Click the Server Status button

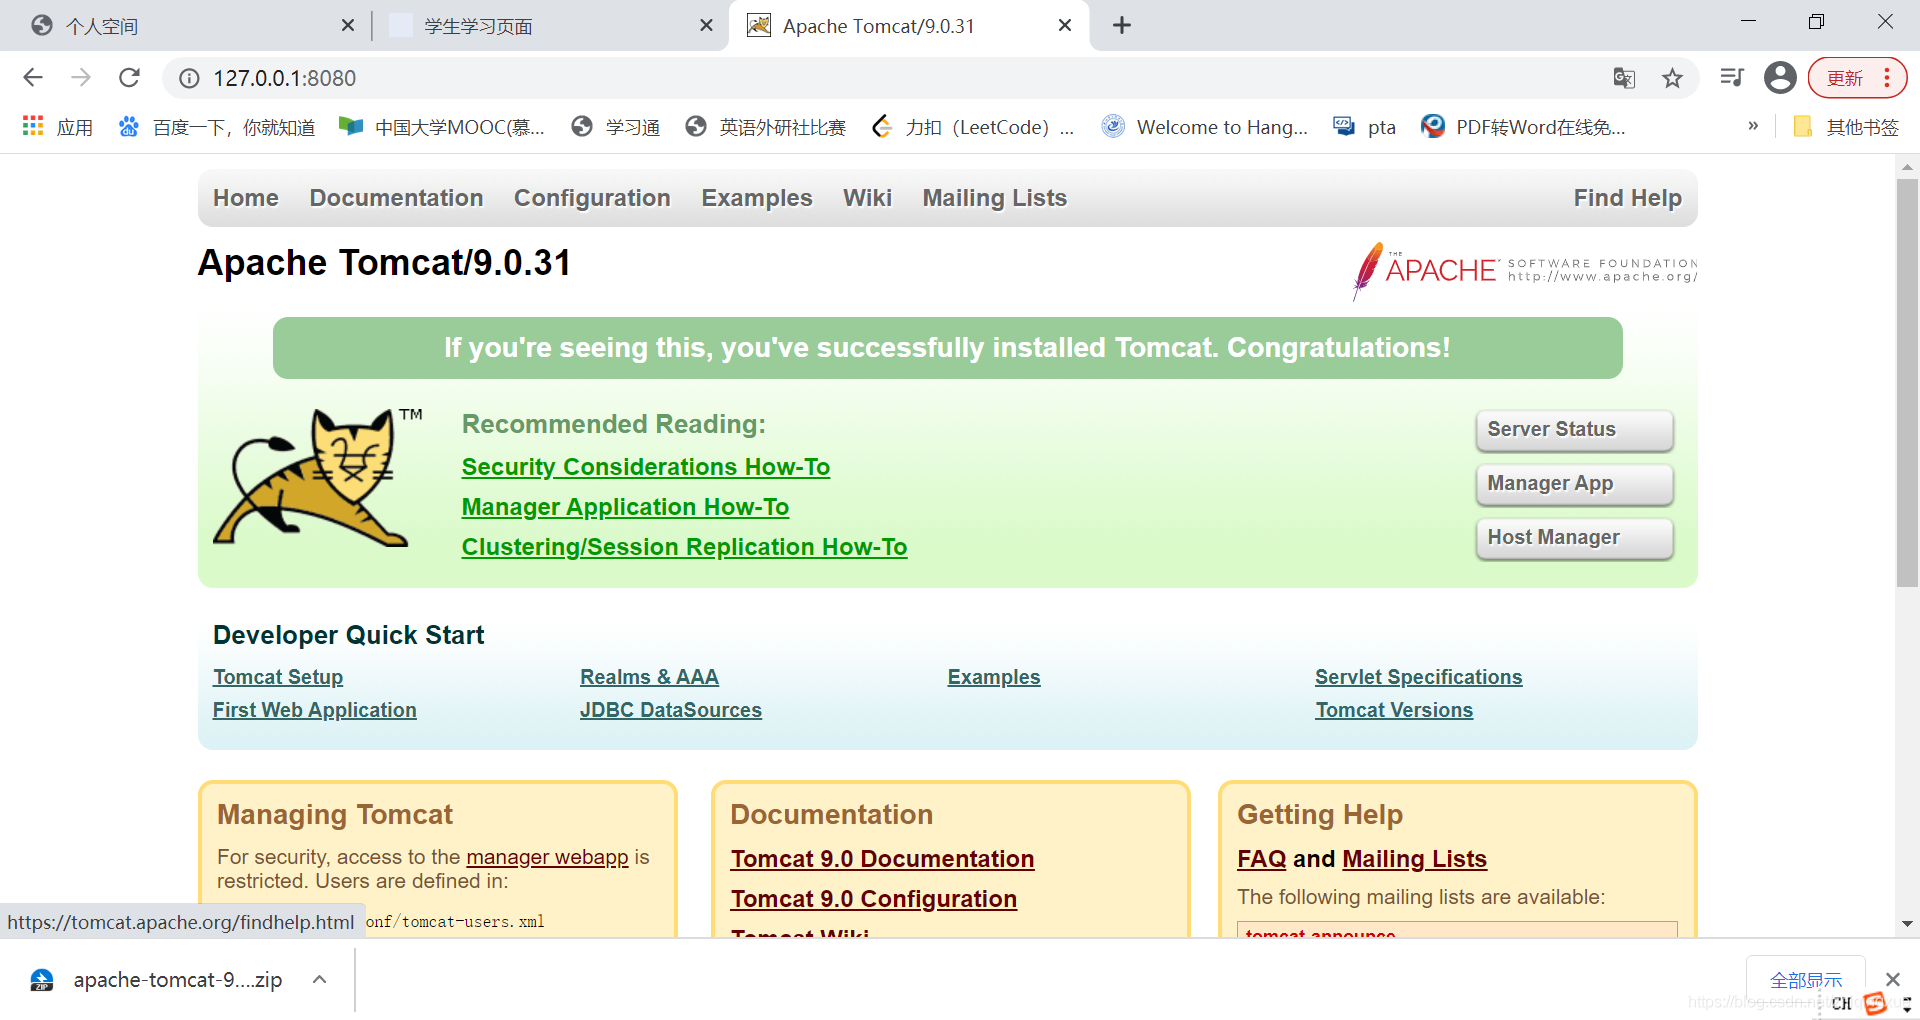1574,430
